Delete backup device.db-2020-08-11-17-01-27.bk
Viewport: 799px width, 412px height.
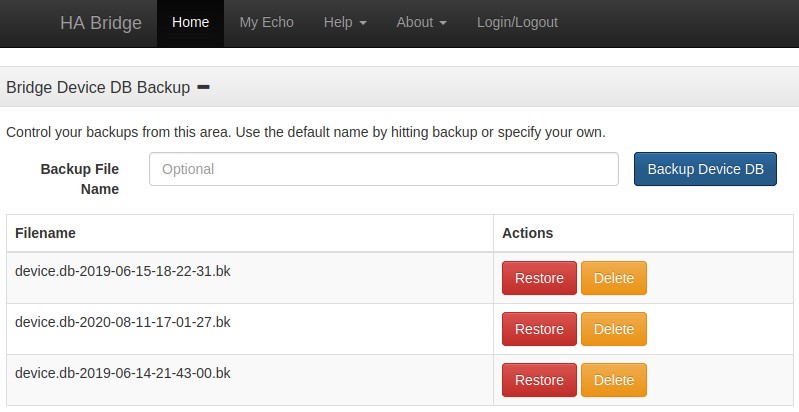point(613,329)
